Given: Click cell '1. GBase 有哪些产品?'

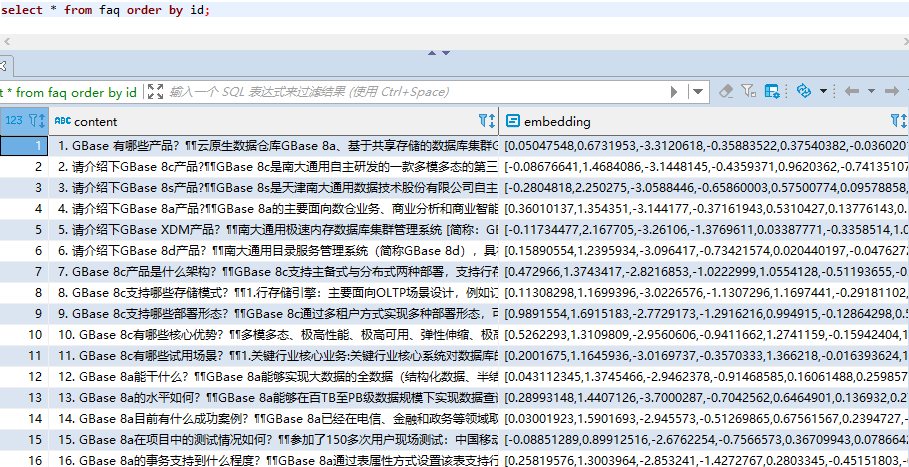Looking at the screenshot, I should tap(274, 145).
